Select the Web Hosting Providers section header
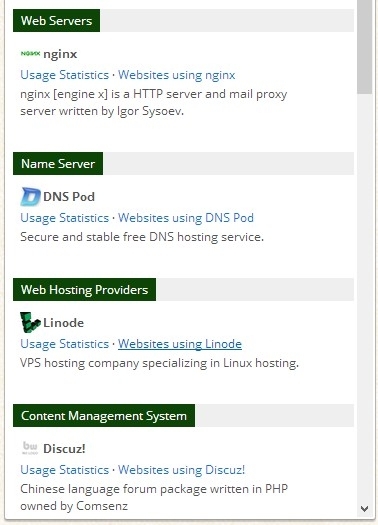 (x=84, y=289)
